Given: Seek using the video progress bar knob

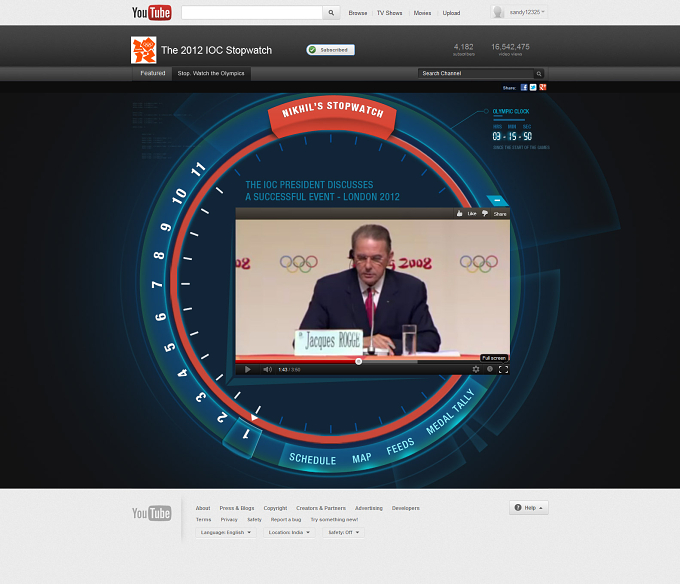Looking at the screenshot, I should 359,361.
